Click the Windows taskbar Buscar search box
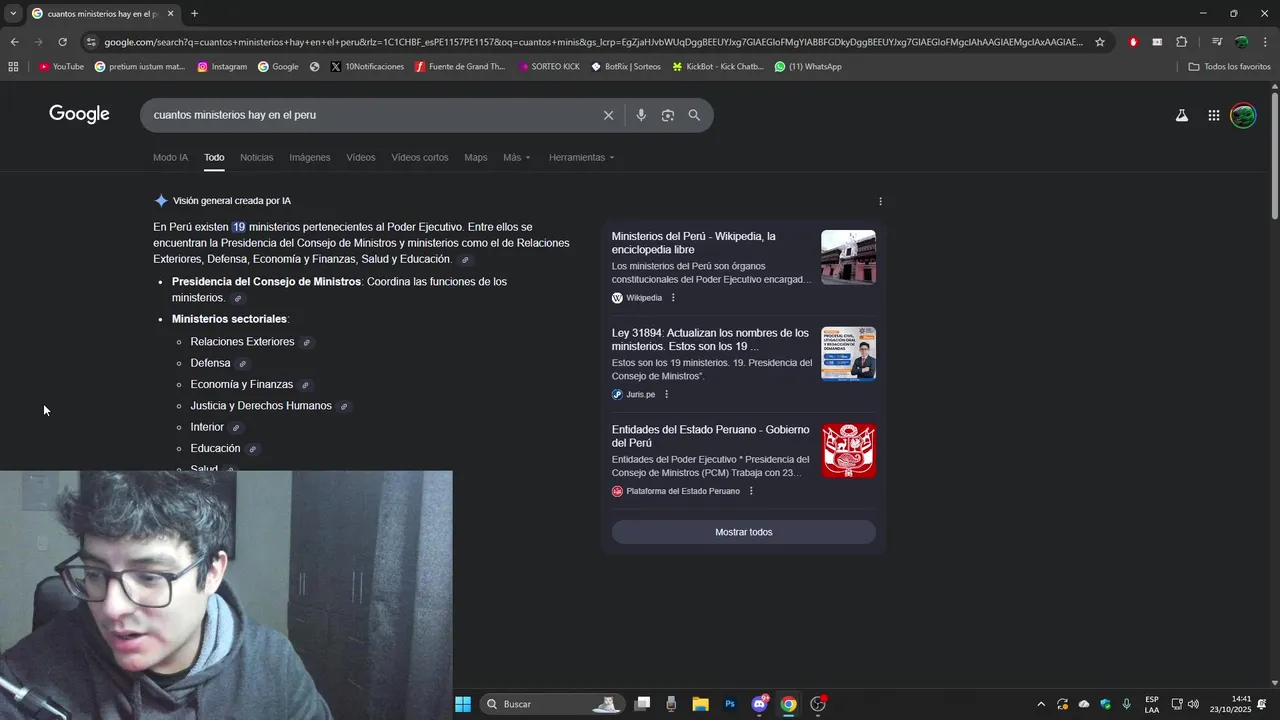 point(551,704)
